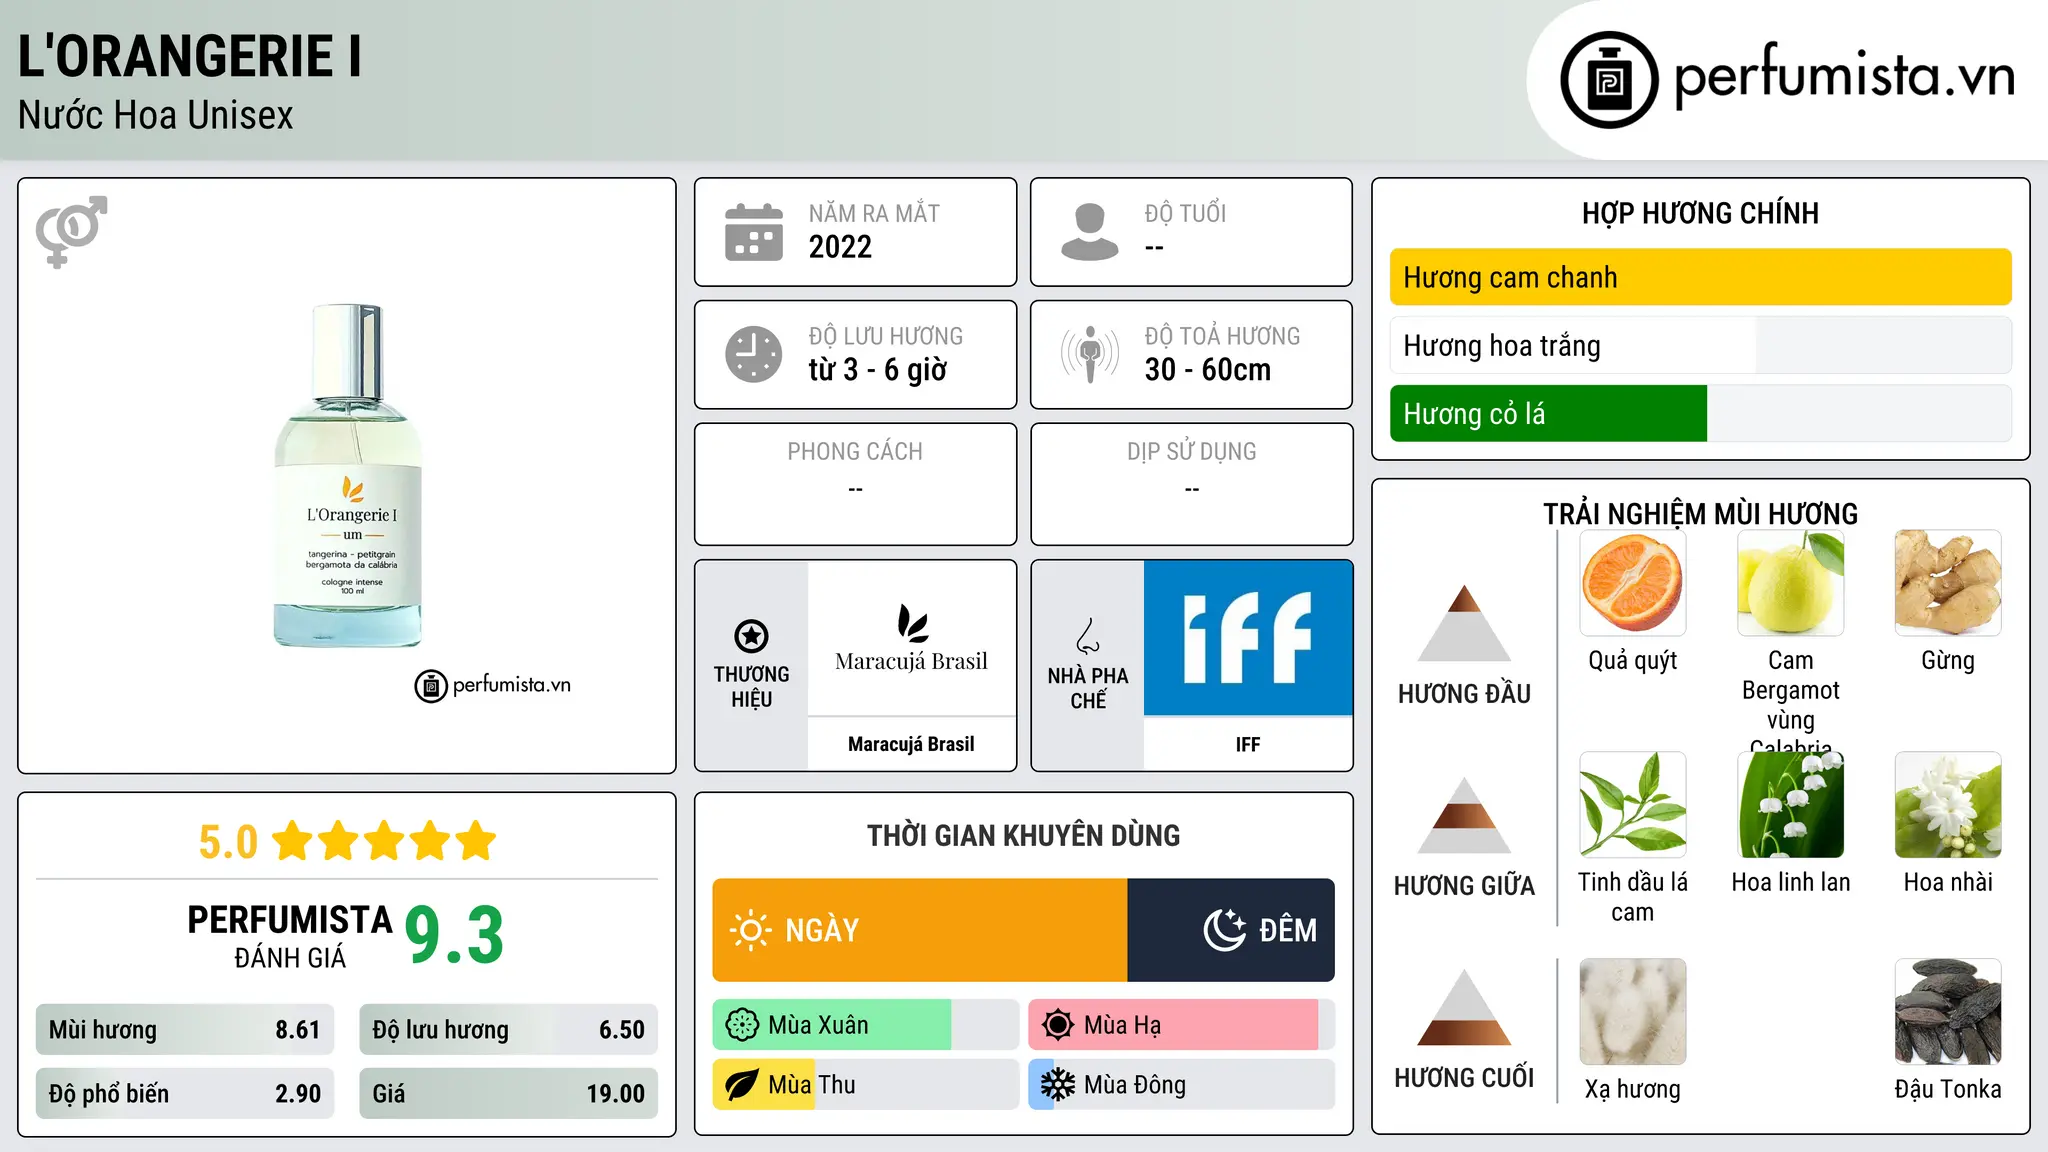This screenshot has height=1152, width=2048.
Task: Click the snowflake icon for Mùa Đông
Action: (1058, 1085)
